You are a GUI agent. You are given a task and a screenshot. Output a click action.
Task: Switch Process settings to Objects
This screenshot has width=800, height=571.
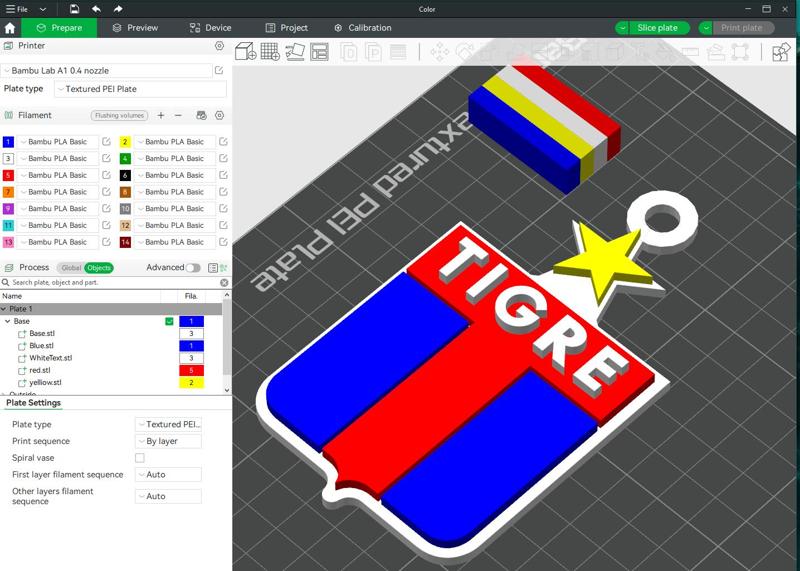coord(99,268)
